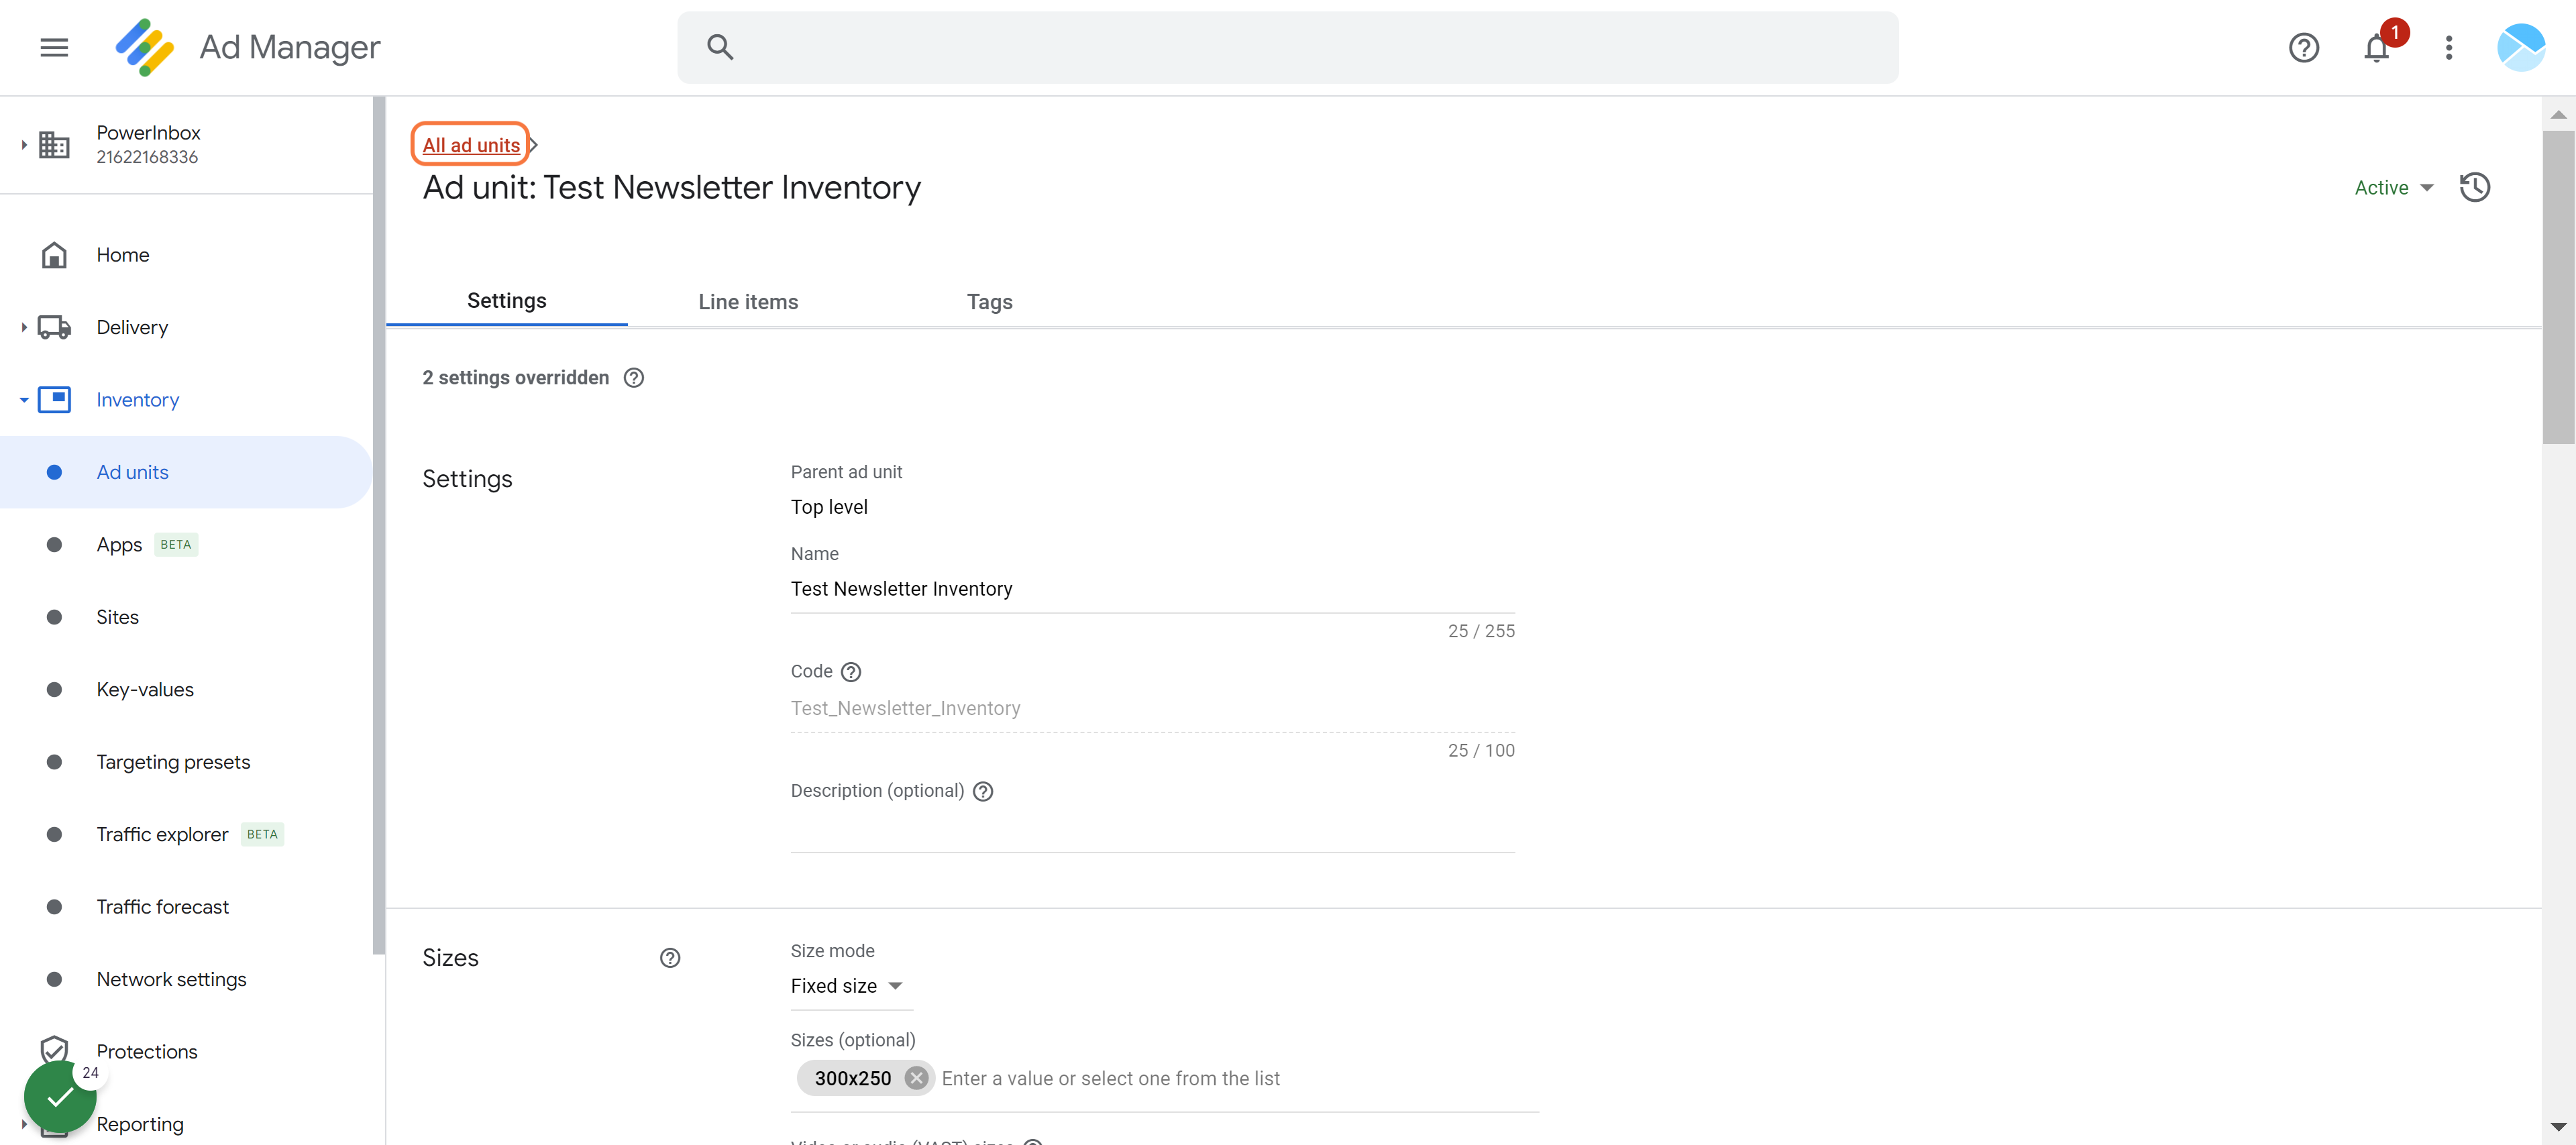Expand the PowerInbox network selector
Viewport: 2576px width, 1145px height.
(23, 145)
